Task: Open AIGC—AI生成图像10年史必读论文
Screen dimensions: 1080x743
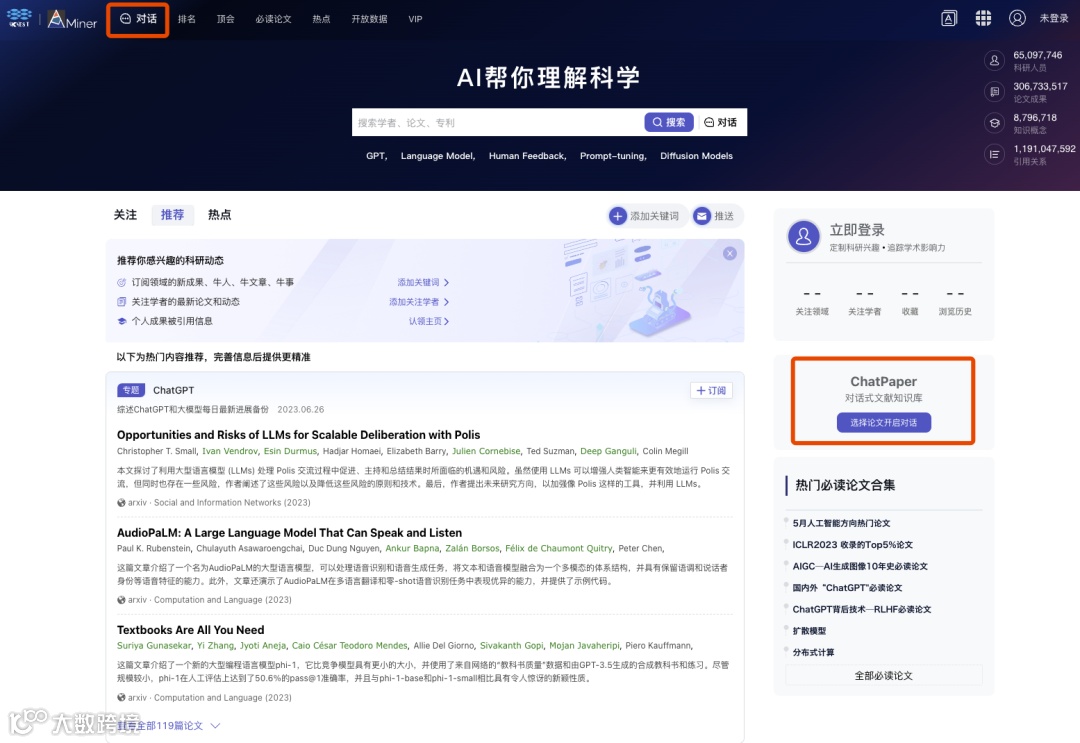Action: [x=860, y=566]
